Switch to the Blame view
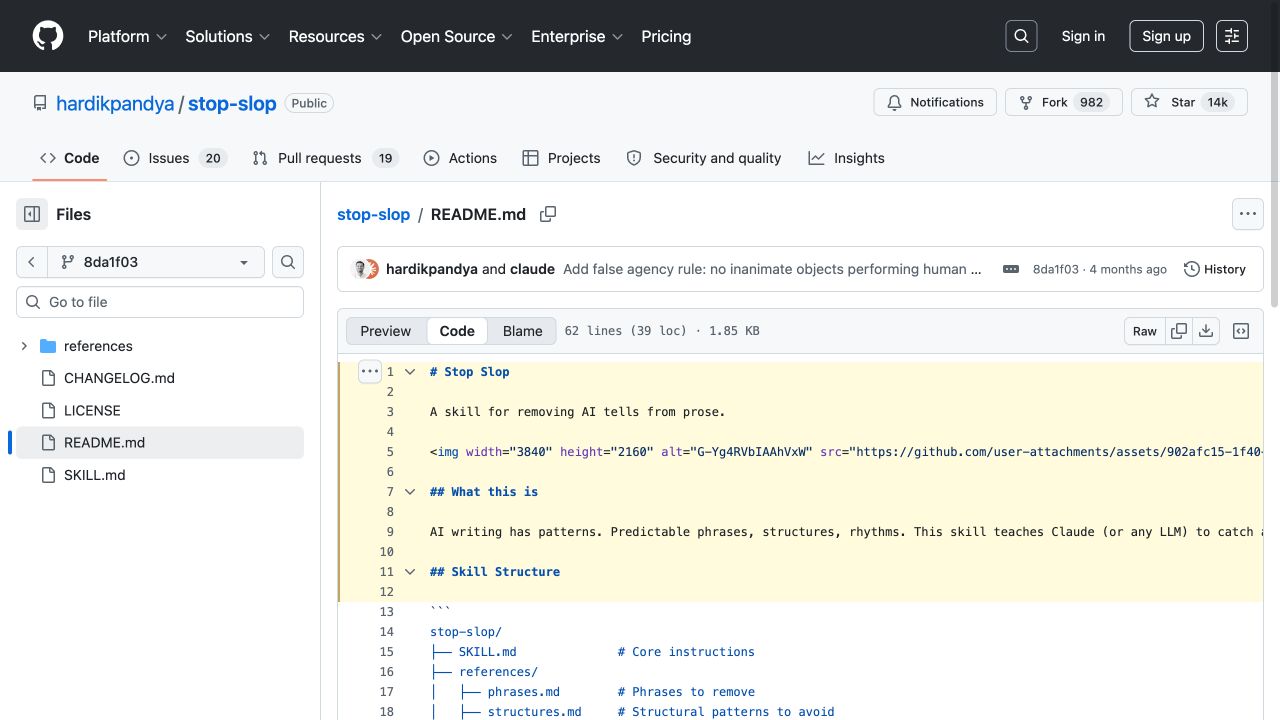The image size is (1280, 720). [523, 331]
